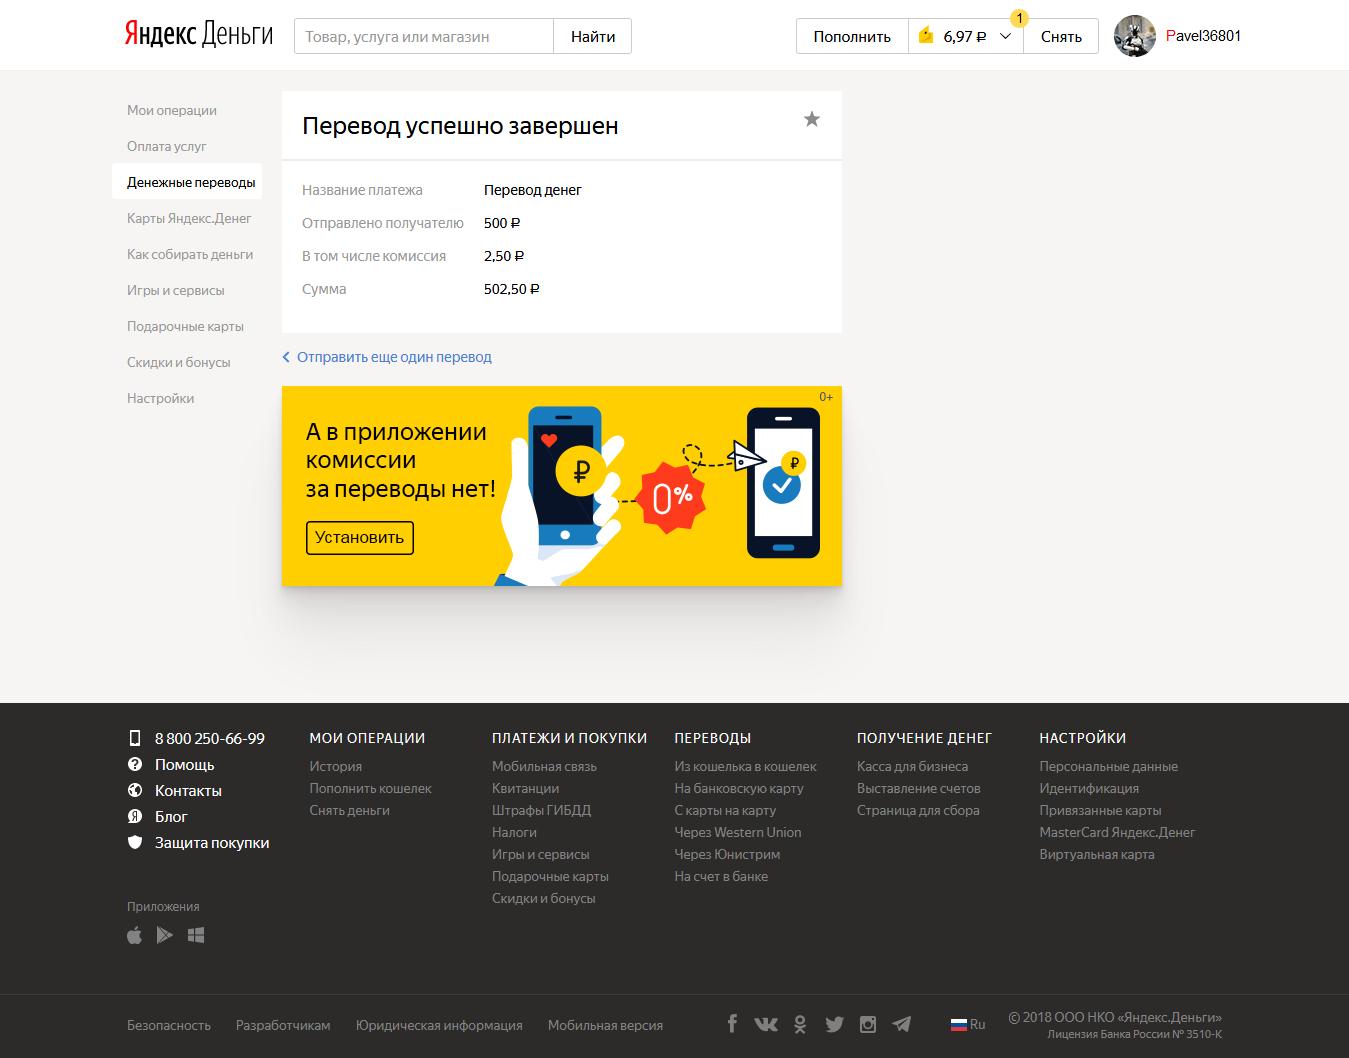Open the Привязанные карты footer link
The height and width of the screenshot is (1058, 1349).
[1100, 810]
